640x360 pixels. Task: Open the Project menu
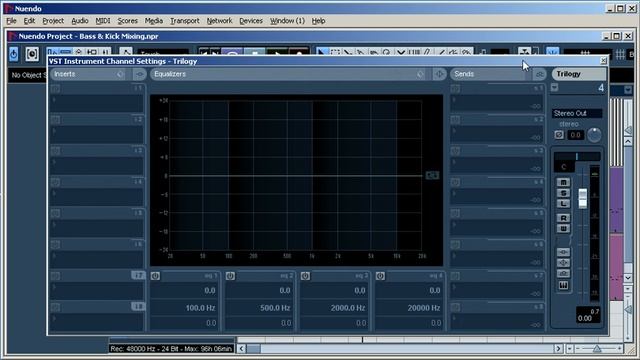coord(53,21)
